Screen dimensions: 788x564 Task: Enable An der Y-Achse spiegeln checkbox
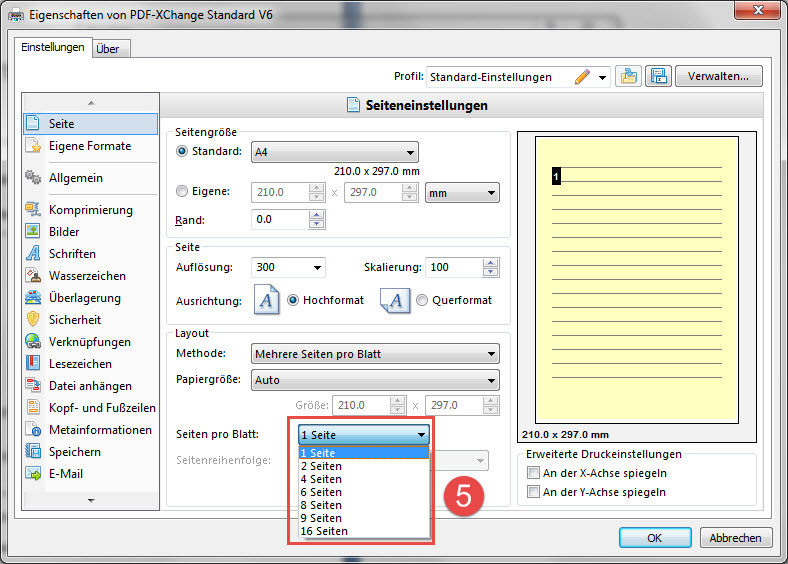point(533,492)
